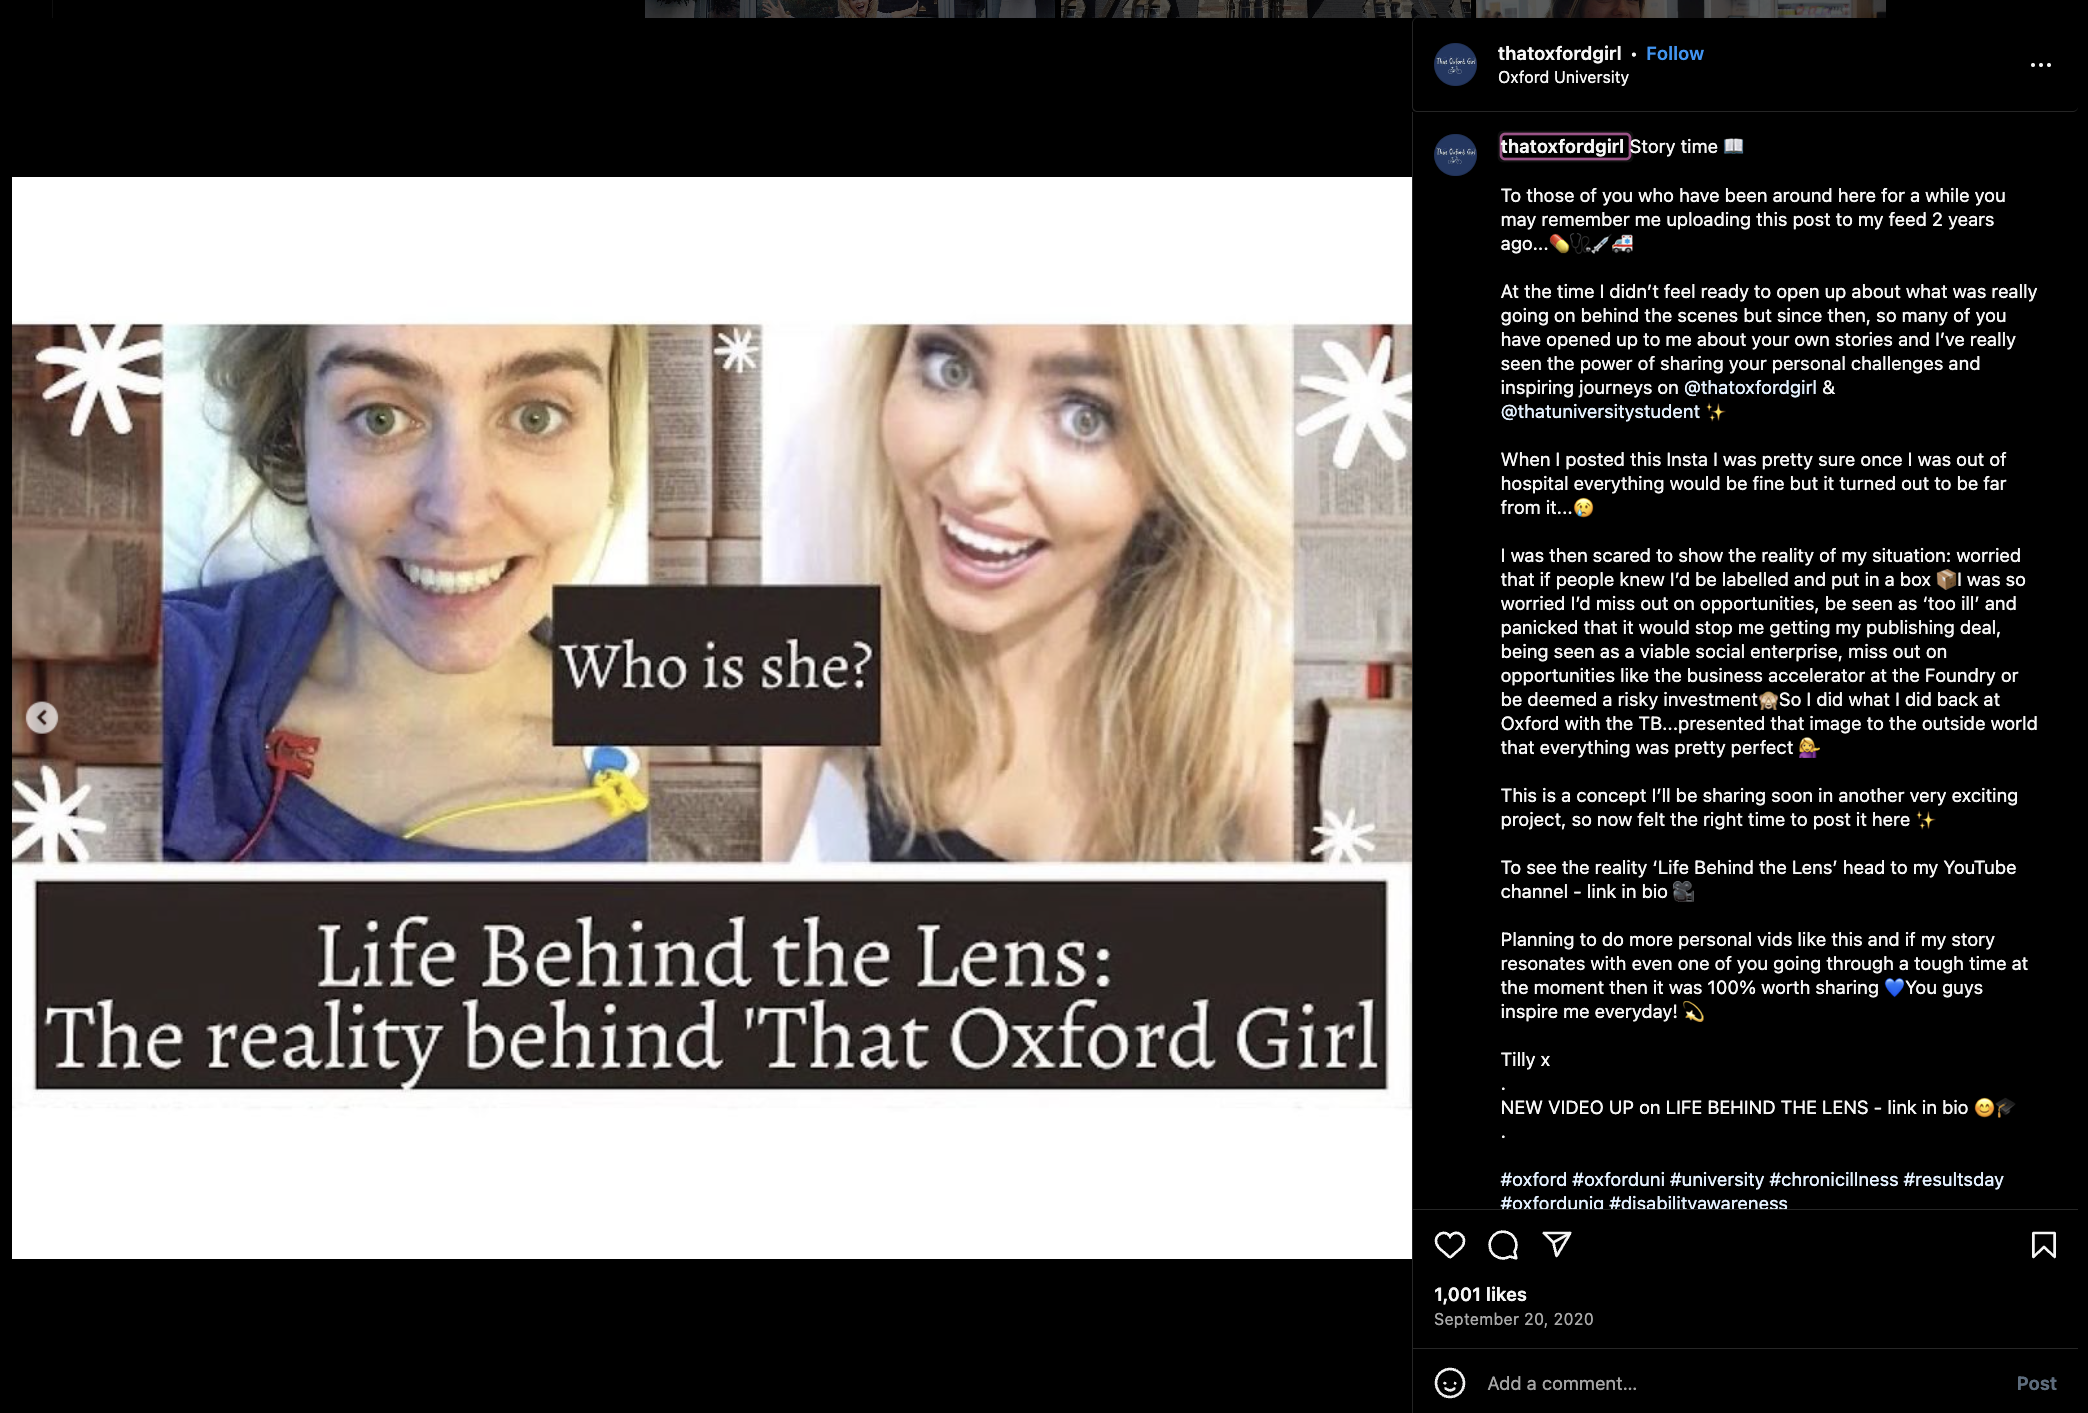Share the post with the paper plane icon

pyautogui.click(x=1557, y=1244)
